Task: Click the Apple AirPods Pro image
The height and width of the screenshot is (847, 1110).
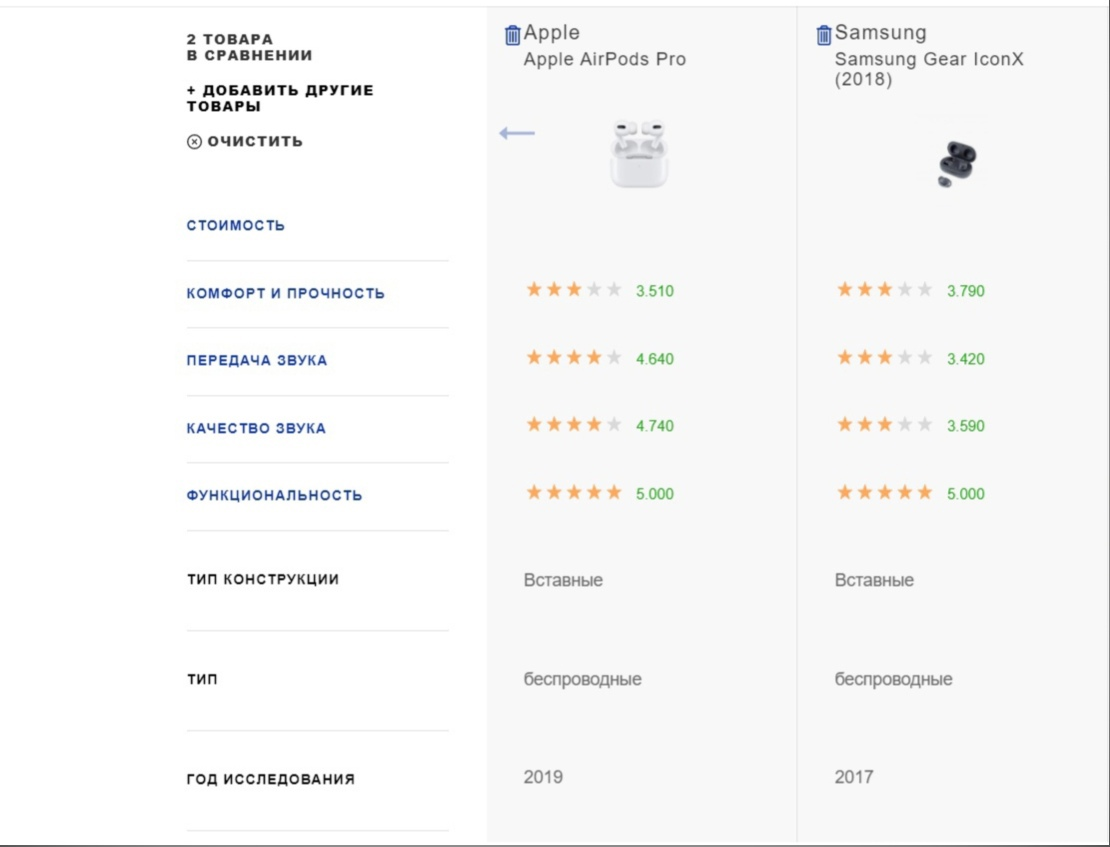Action: pos(639,154)
